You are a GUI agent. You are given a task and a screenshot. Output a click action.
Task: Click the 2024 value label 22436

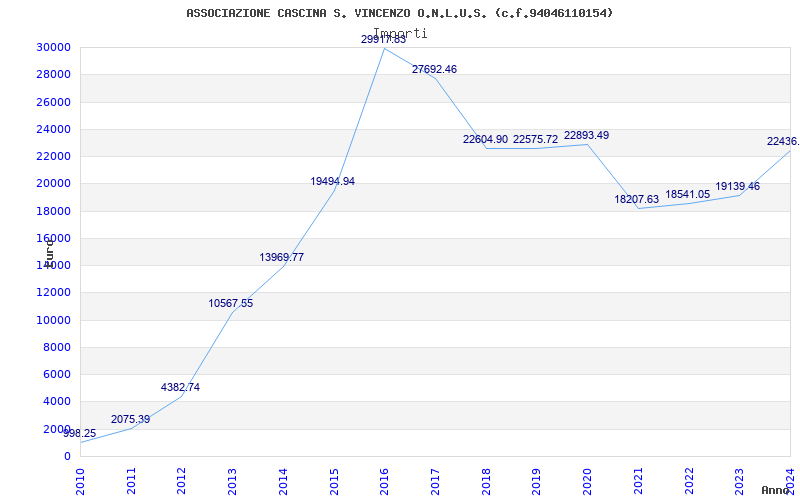pyautogui.click(x=783, y=141)
